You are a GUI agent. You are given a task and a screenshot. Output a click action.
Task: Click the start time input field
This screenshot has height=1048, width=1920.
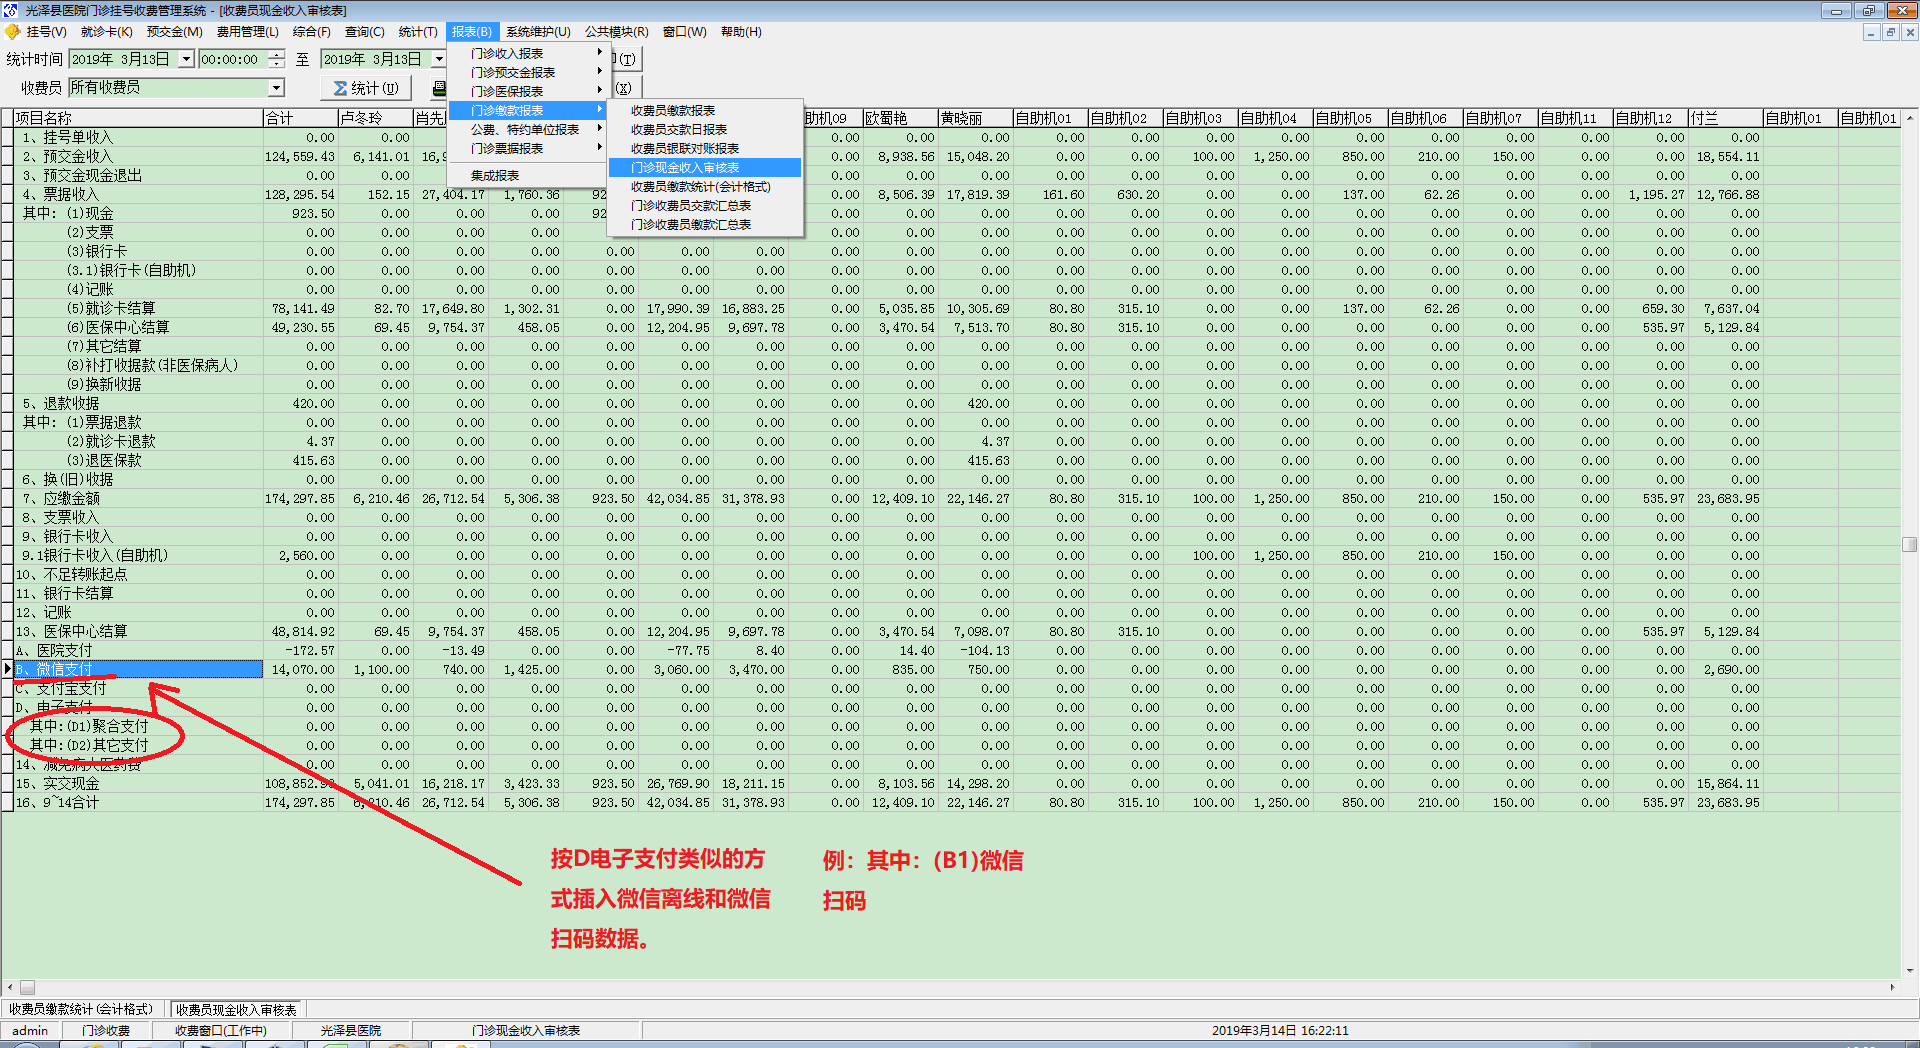point(232,59)
